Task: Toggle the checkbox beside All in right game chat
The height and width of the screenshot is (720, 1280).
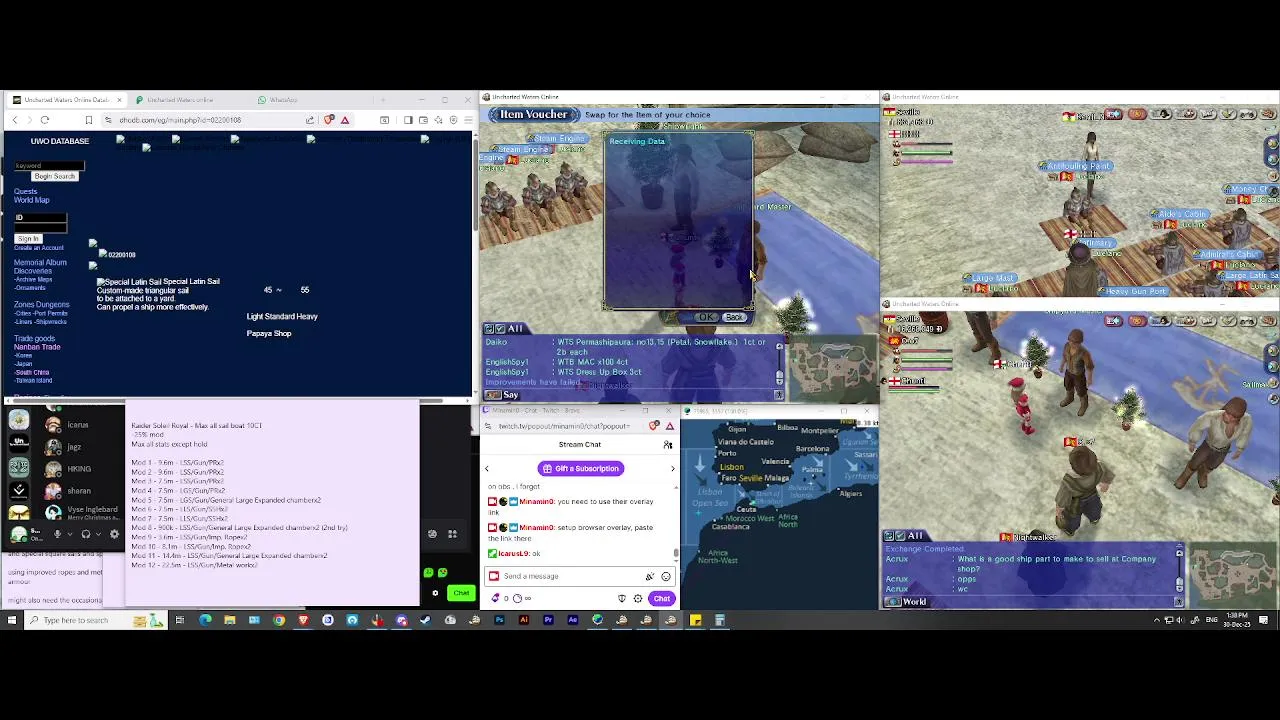Action: (x=899, y=536)
